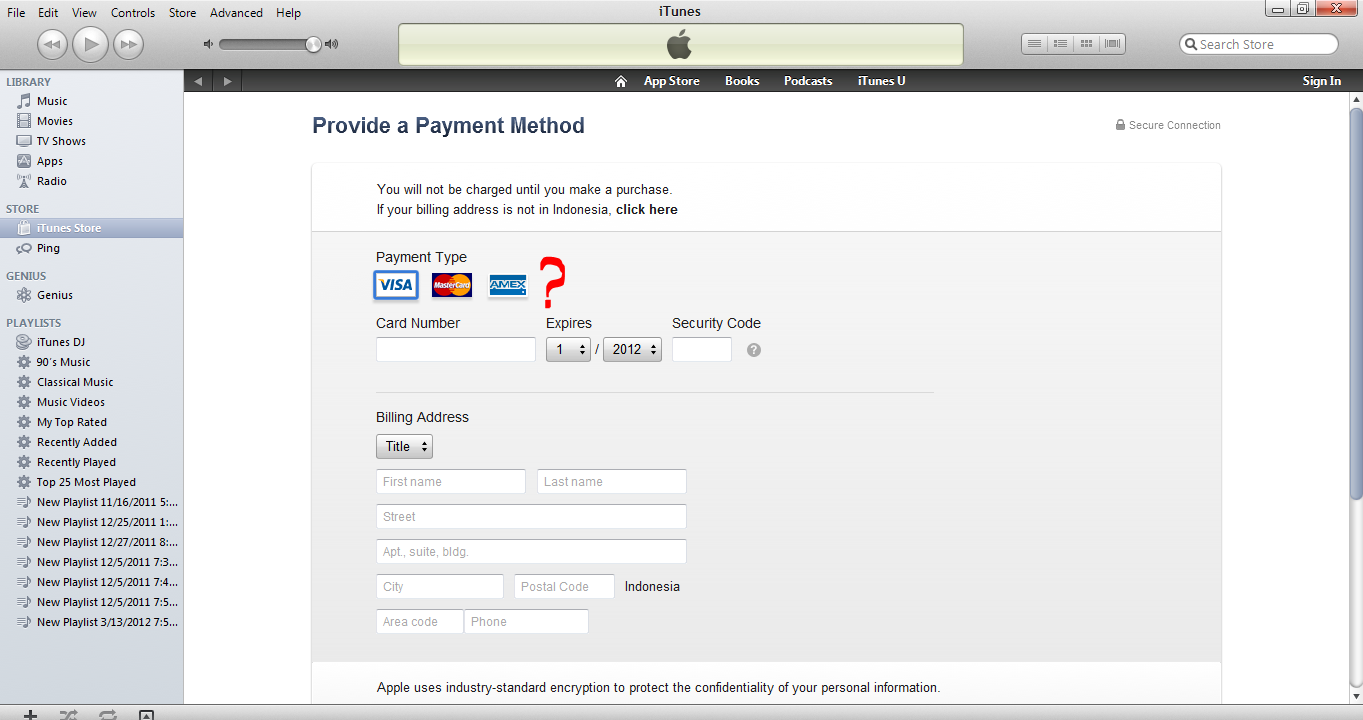Open the Title dropdown under Billing Address
The width and height of the screenshot is (1363, 720).
pyautogui.click(x=404, y=447)
